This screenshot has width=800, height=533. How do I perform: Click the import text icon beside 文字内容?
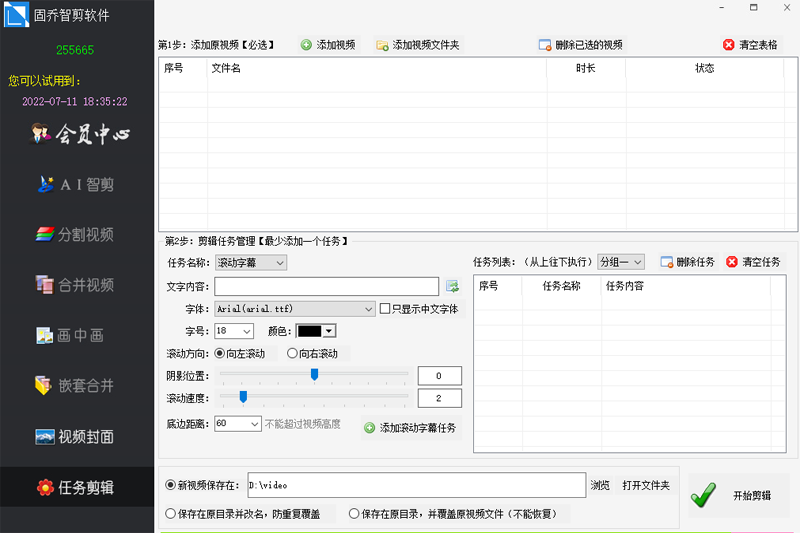[452, 287]
